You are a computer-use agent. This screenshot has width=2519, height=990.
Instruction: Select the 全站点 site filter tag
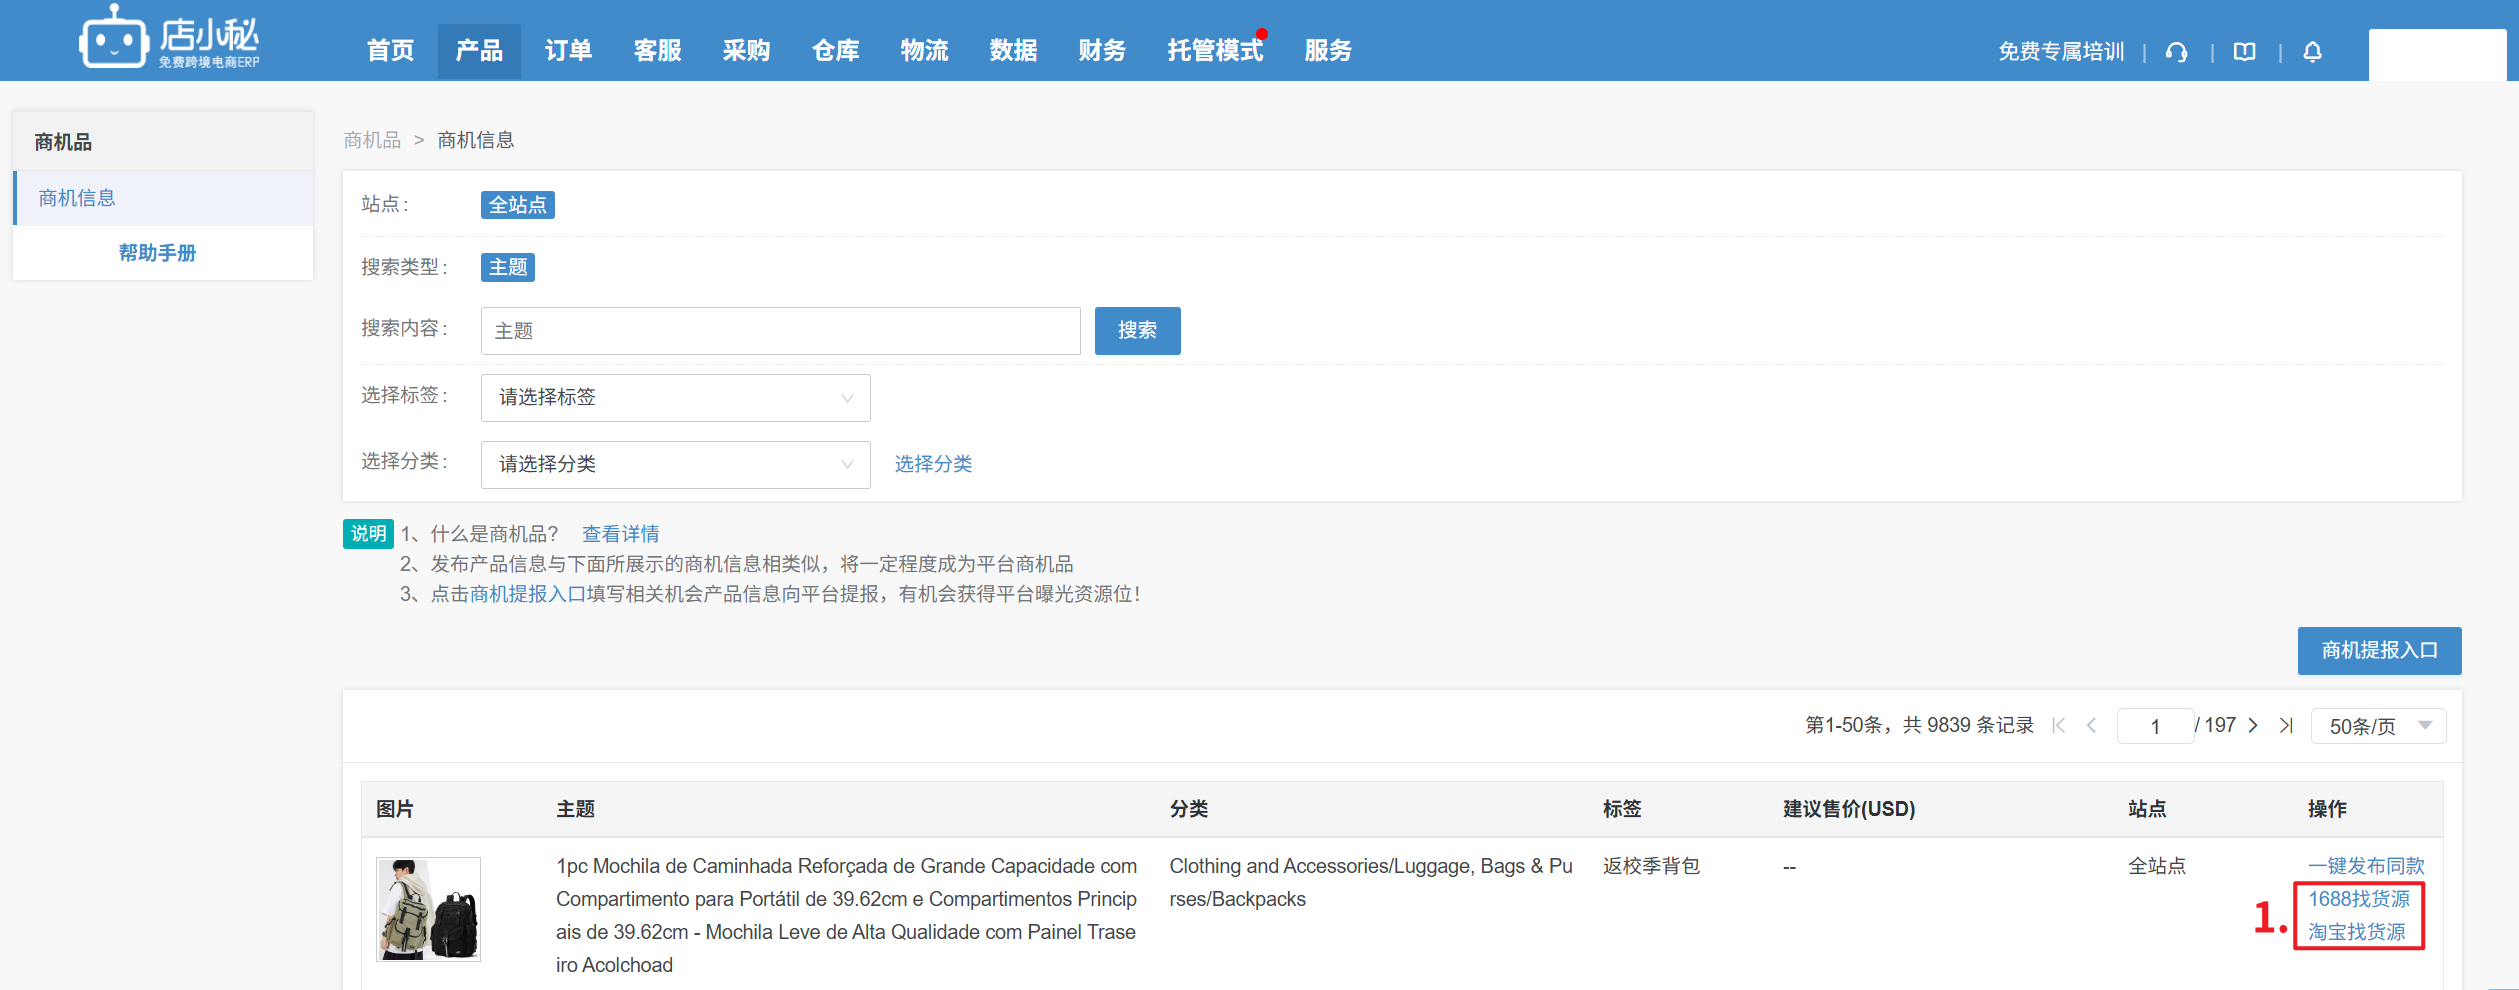517,205
